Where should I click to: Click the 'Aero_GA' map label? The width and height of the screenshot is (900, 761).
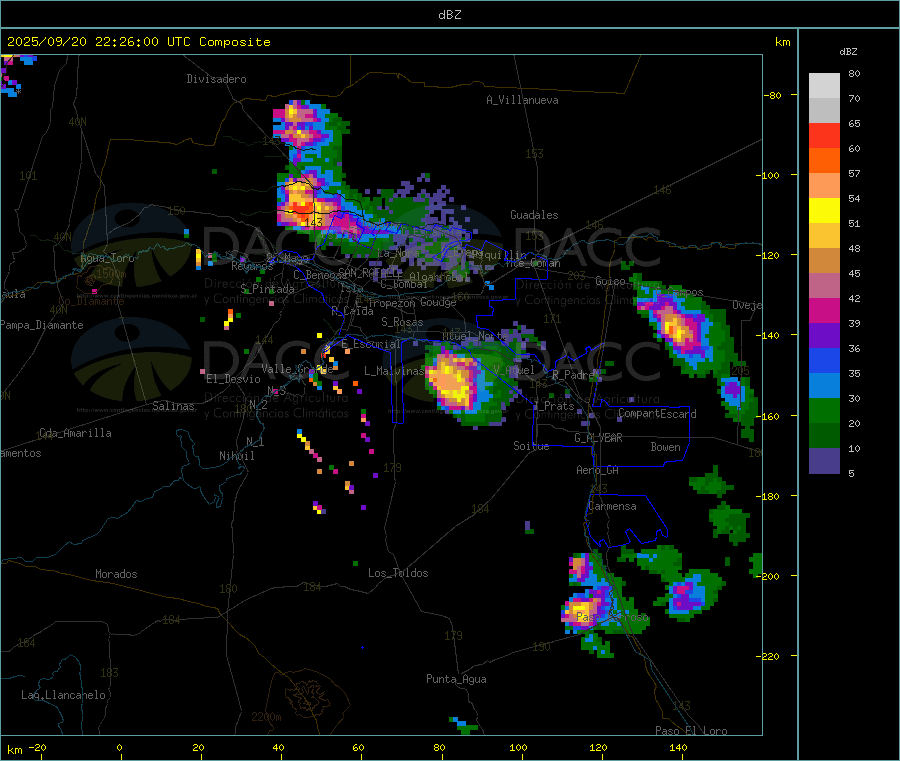click(597, 470)
